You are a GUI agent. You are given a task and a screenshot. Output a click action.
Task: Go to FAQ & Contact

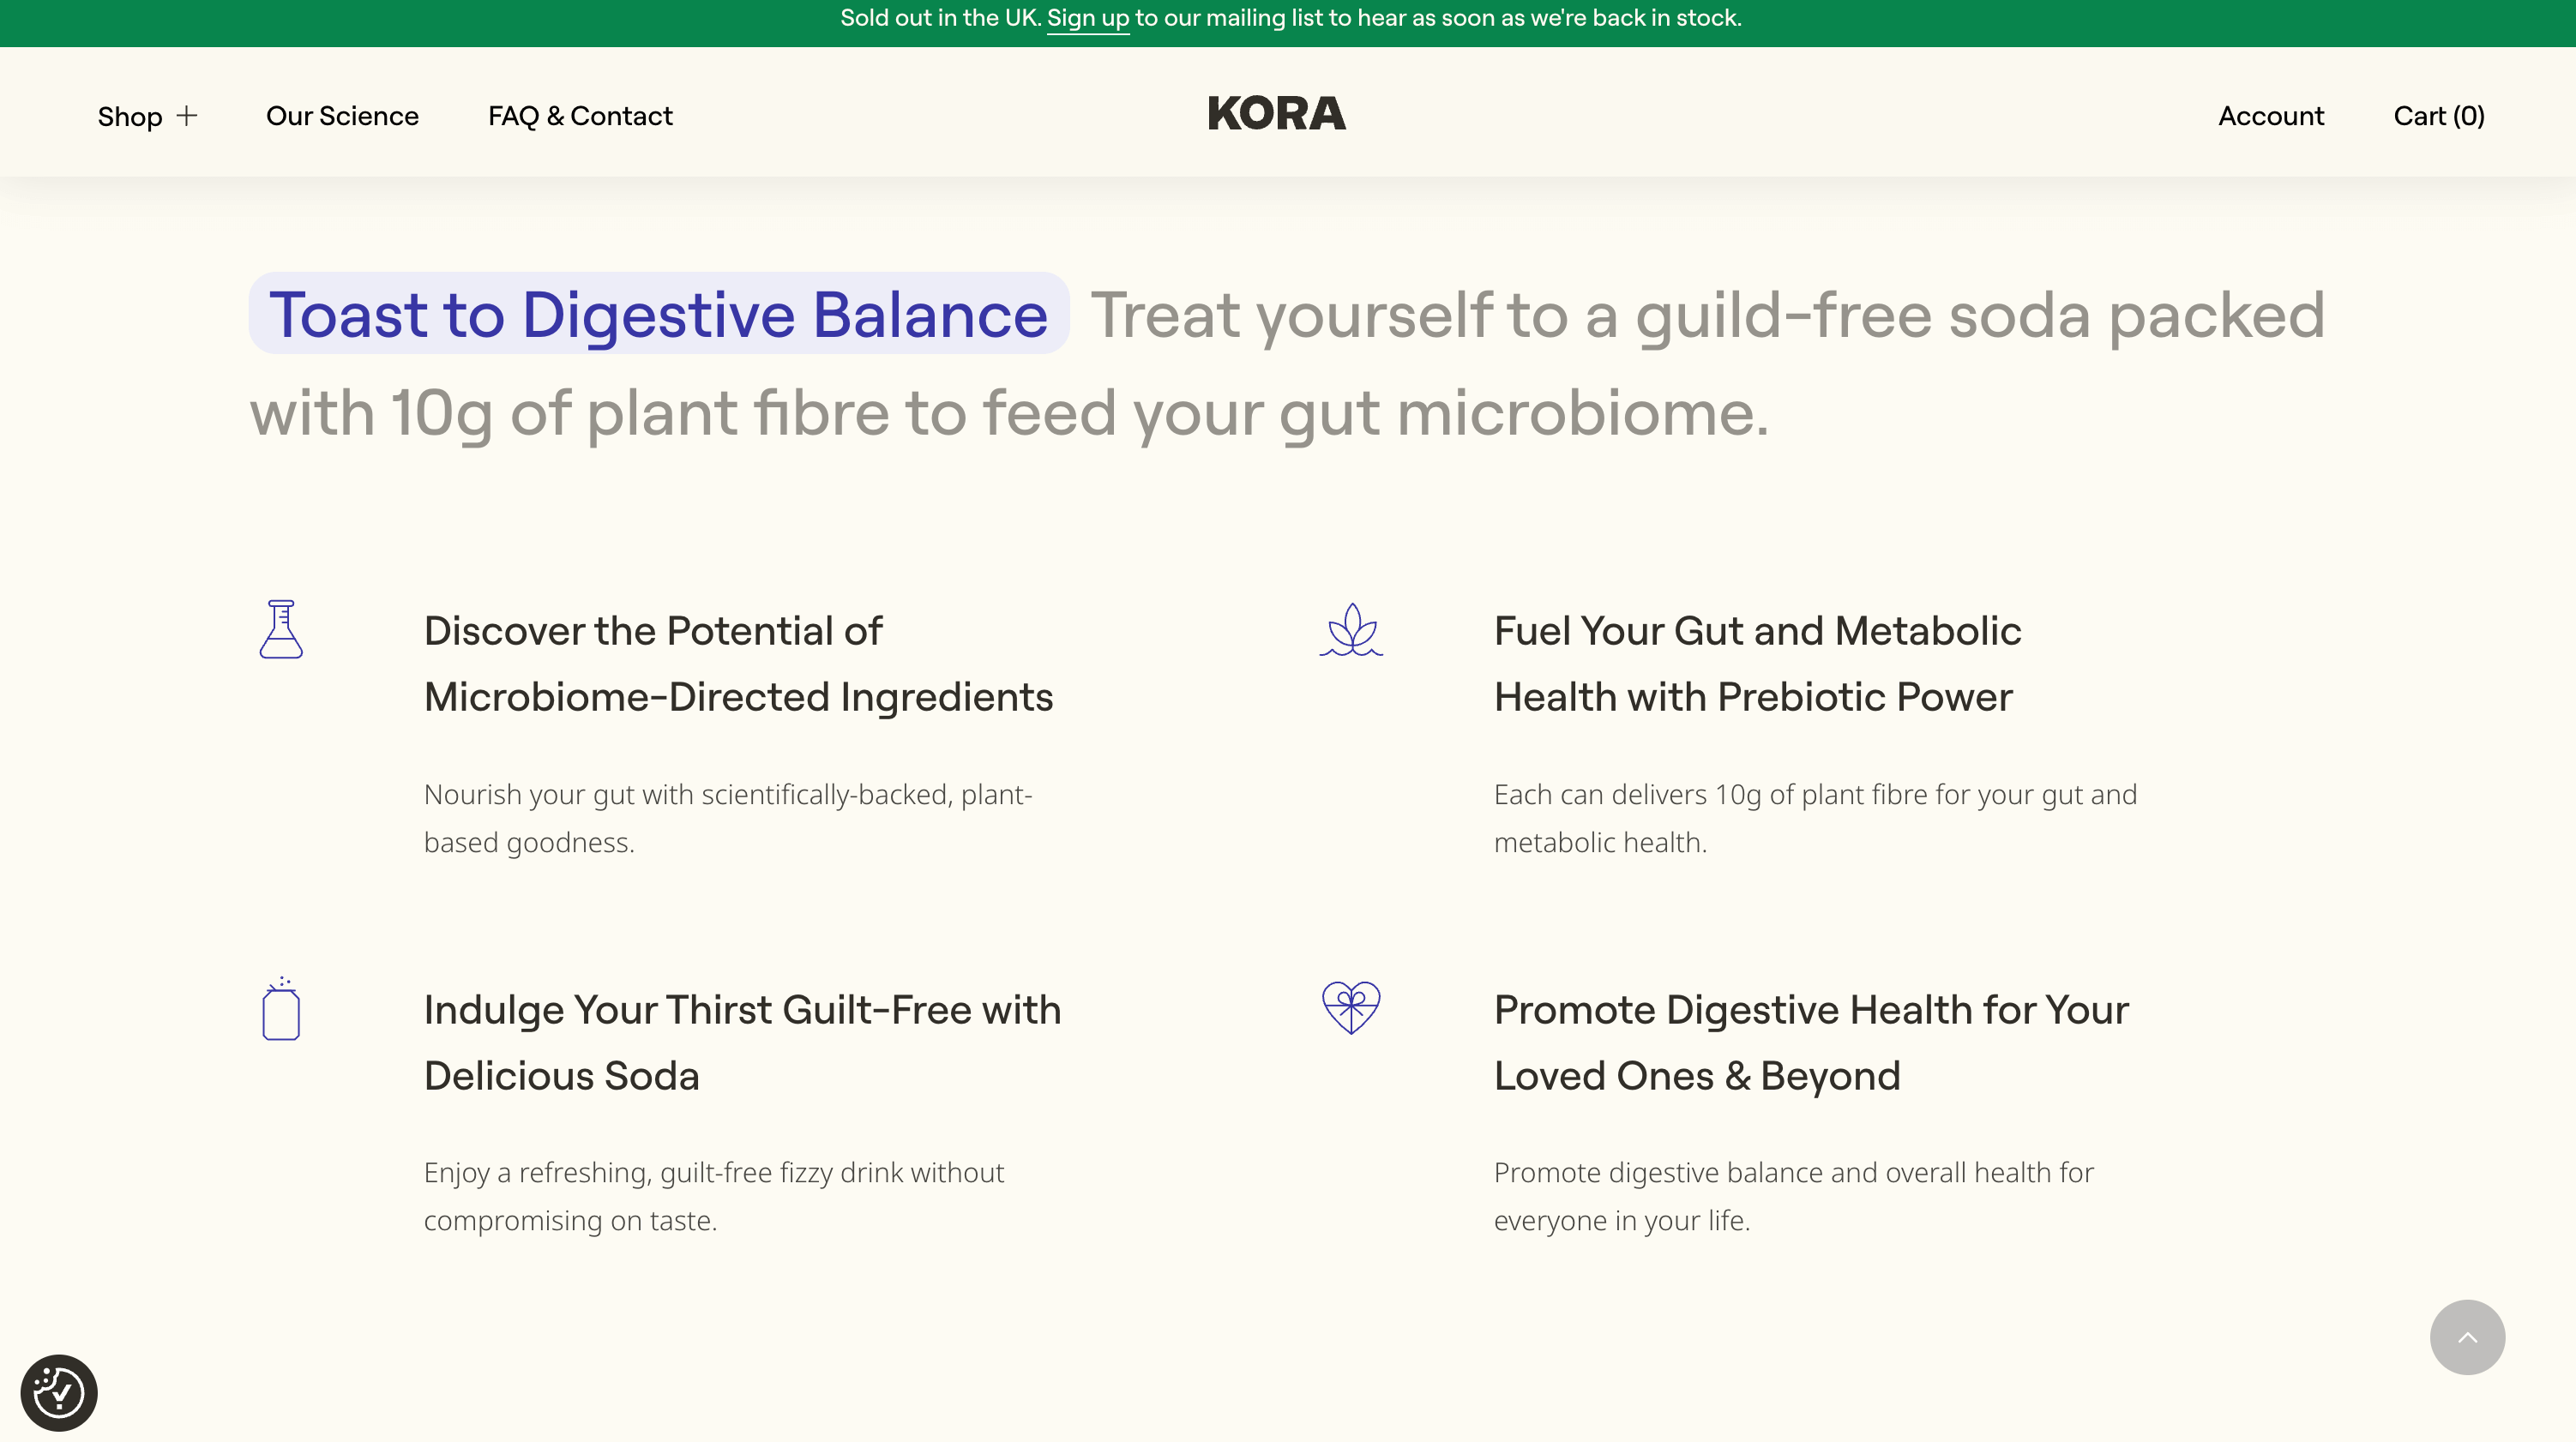(580, 116)
